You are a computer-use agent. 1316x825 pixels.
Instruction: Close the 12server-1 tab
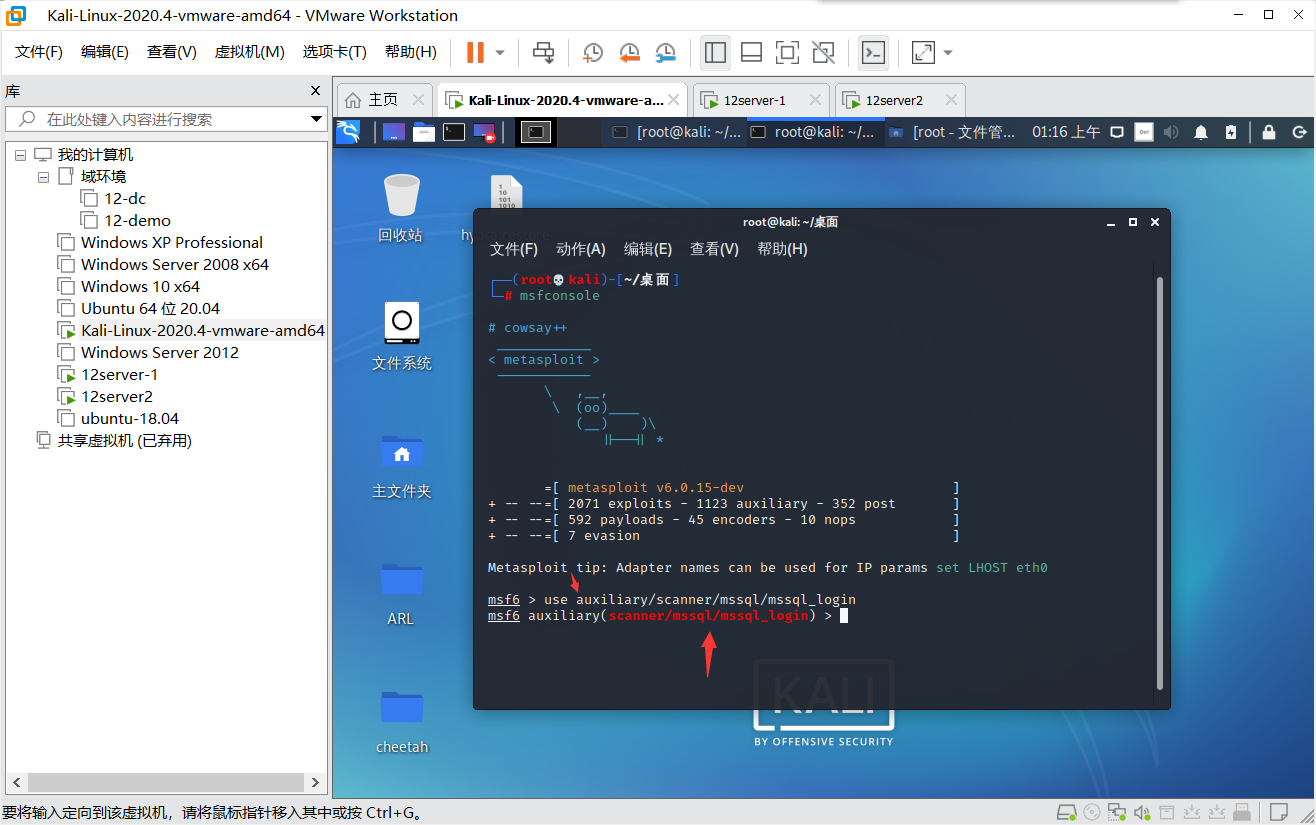[814, 100]
